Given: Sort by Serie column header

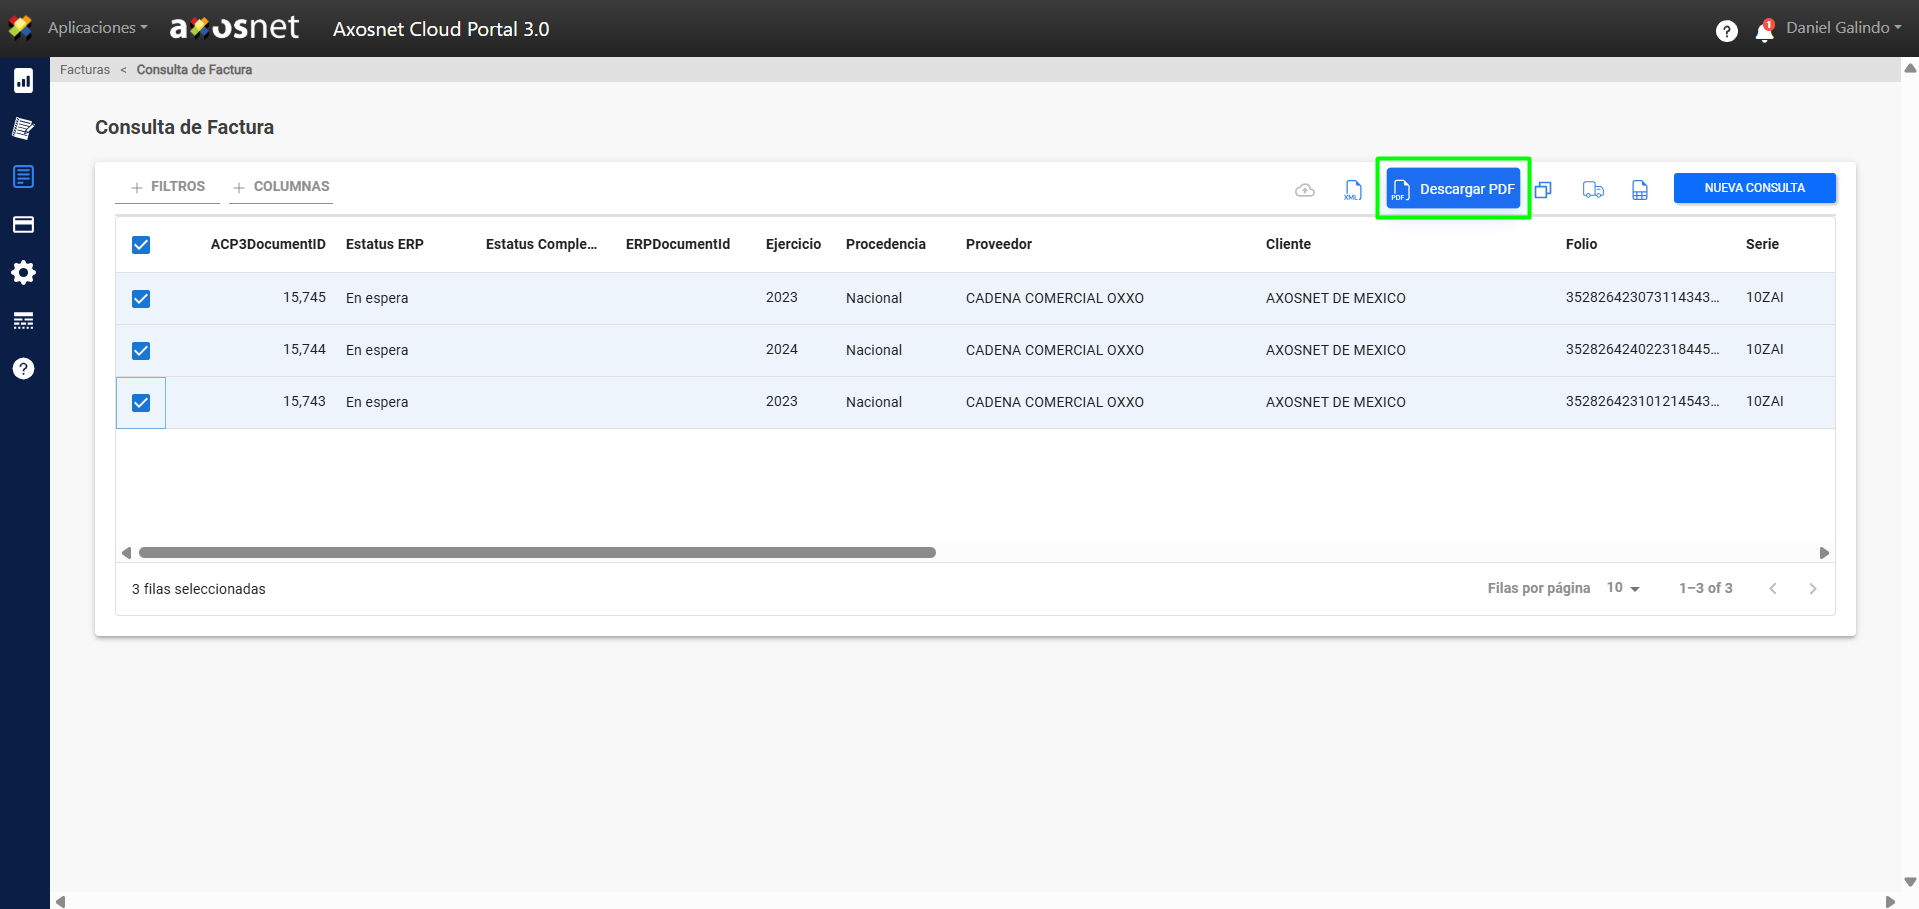Looking at the screenshot, I should click(x=1762, y=244).
